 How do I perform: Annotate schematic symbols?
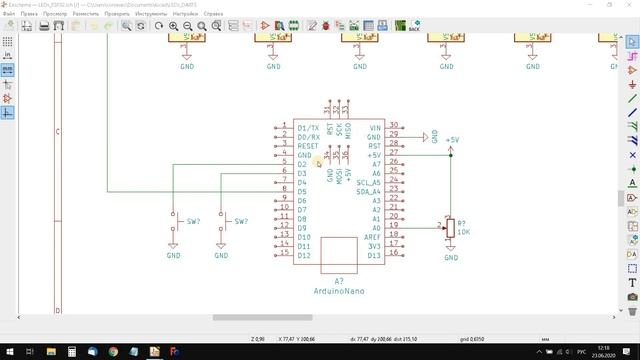click(312, 26)
